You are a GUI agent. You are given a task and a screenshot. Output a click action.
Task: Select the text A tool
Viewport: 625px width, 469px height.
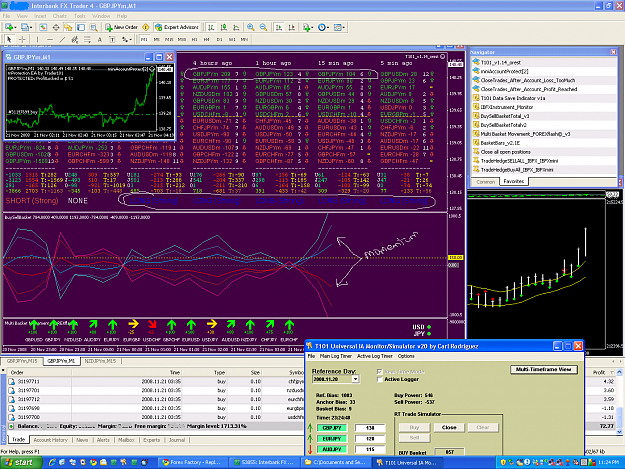tap(100, 39)
